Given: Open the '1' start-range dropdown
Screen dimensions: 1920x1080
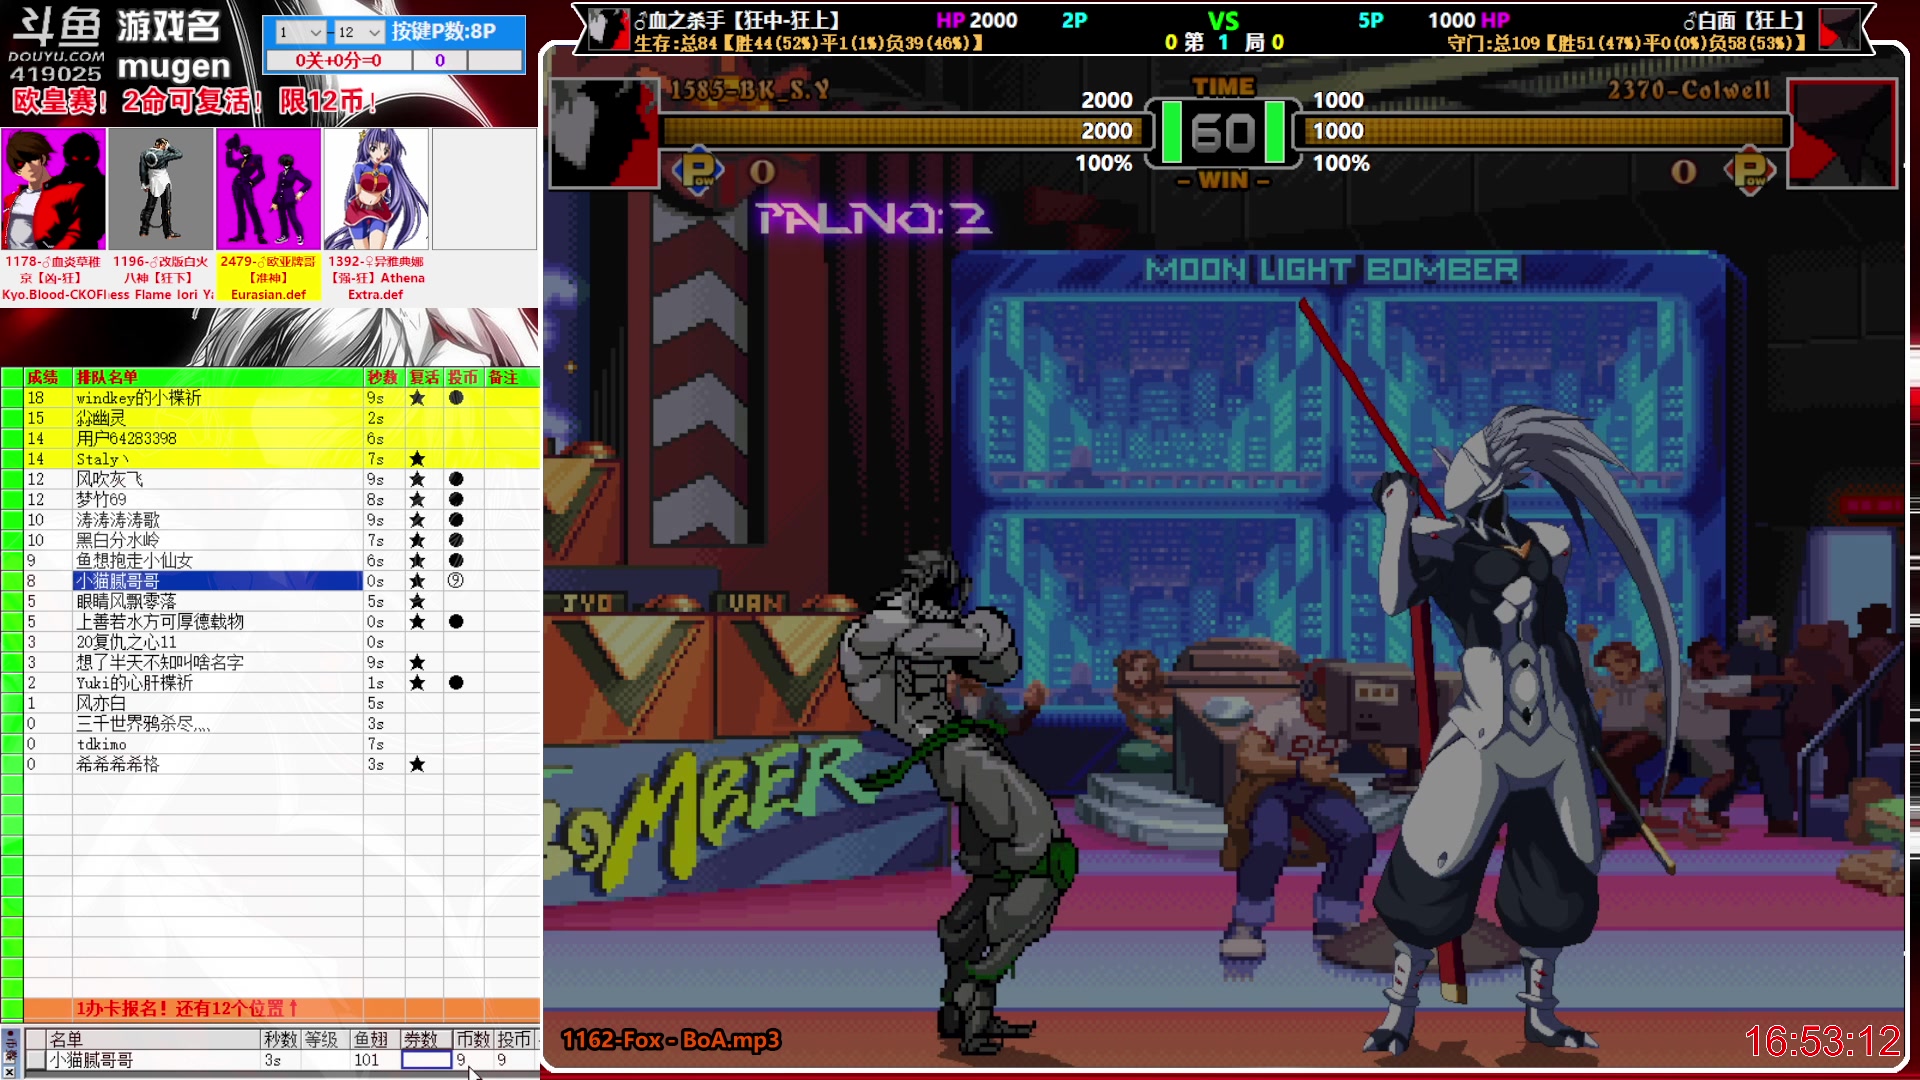Looking at the screenshot, I should click(x=314, y=32).
